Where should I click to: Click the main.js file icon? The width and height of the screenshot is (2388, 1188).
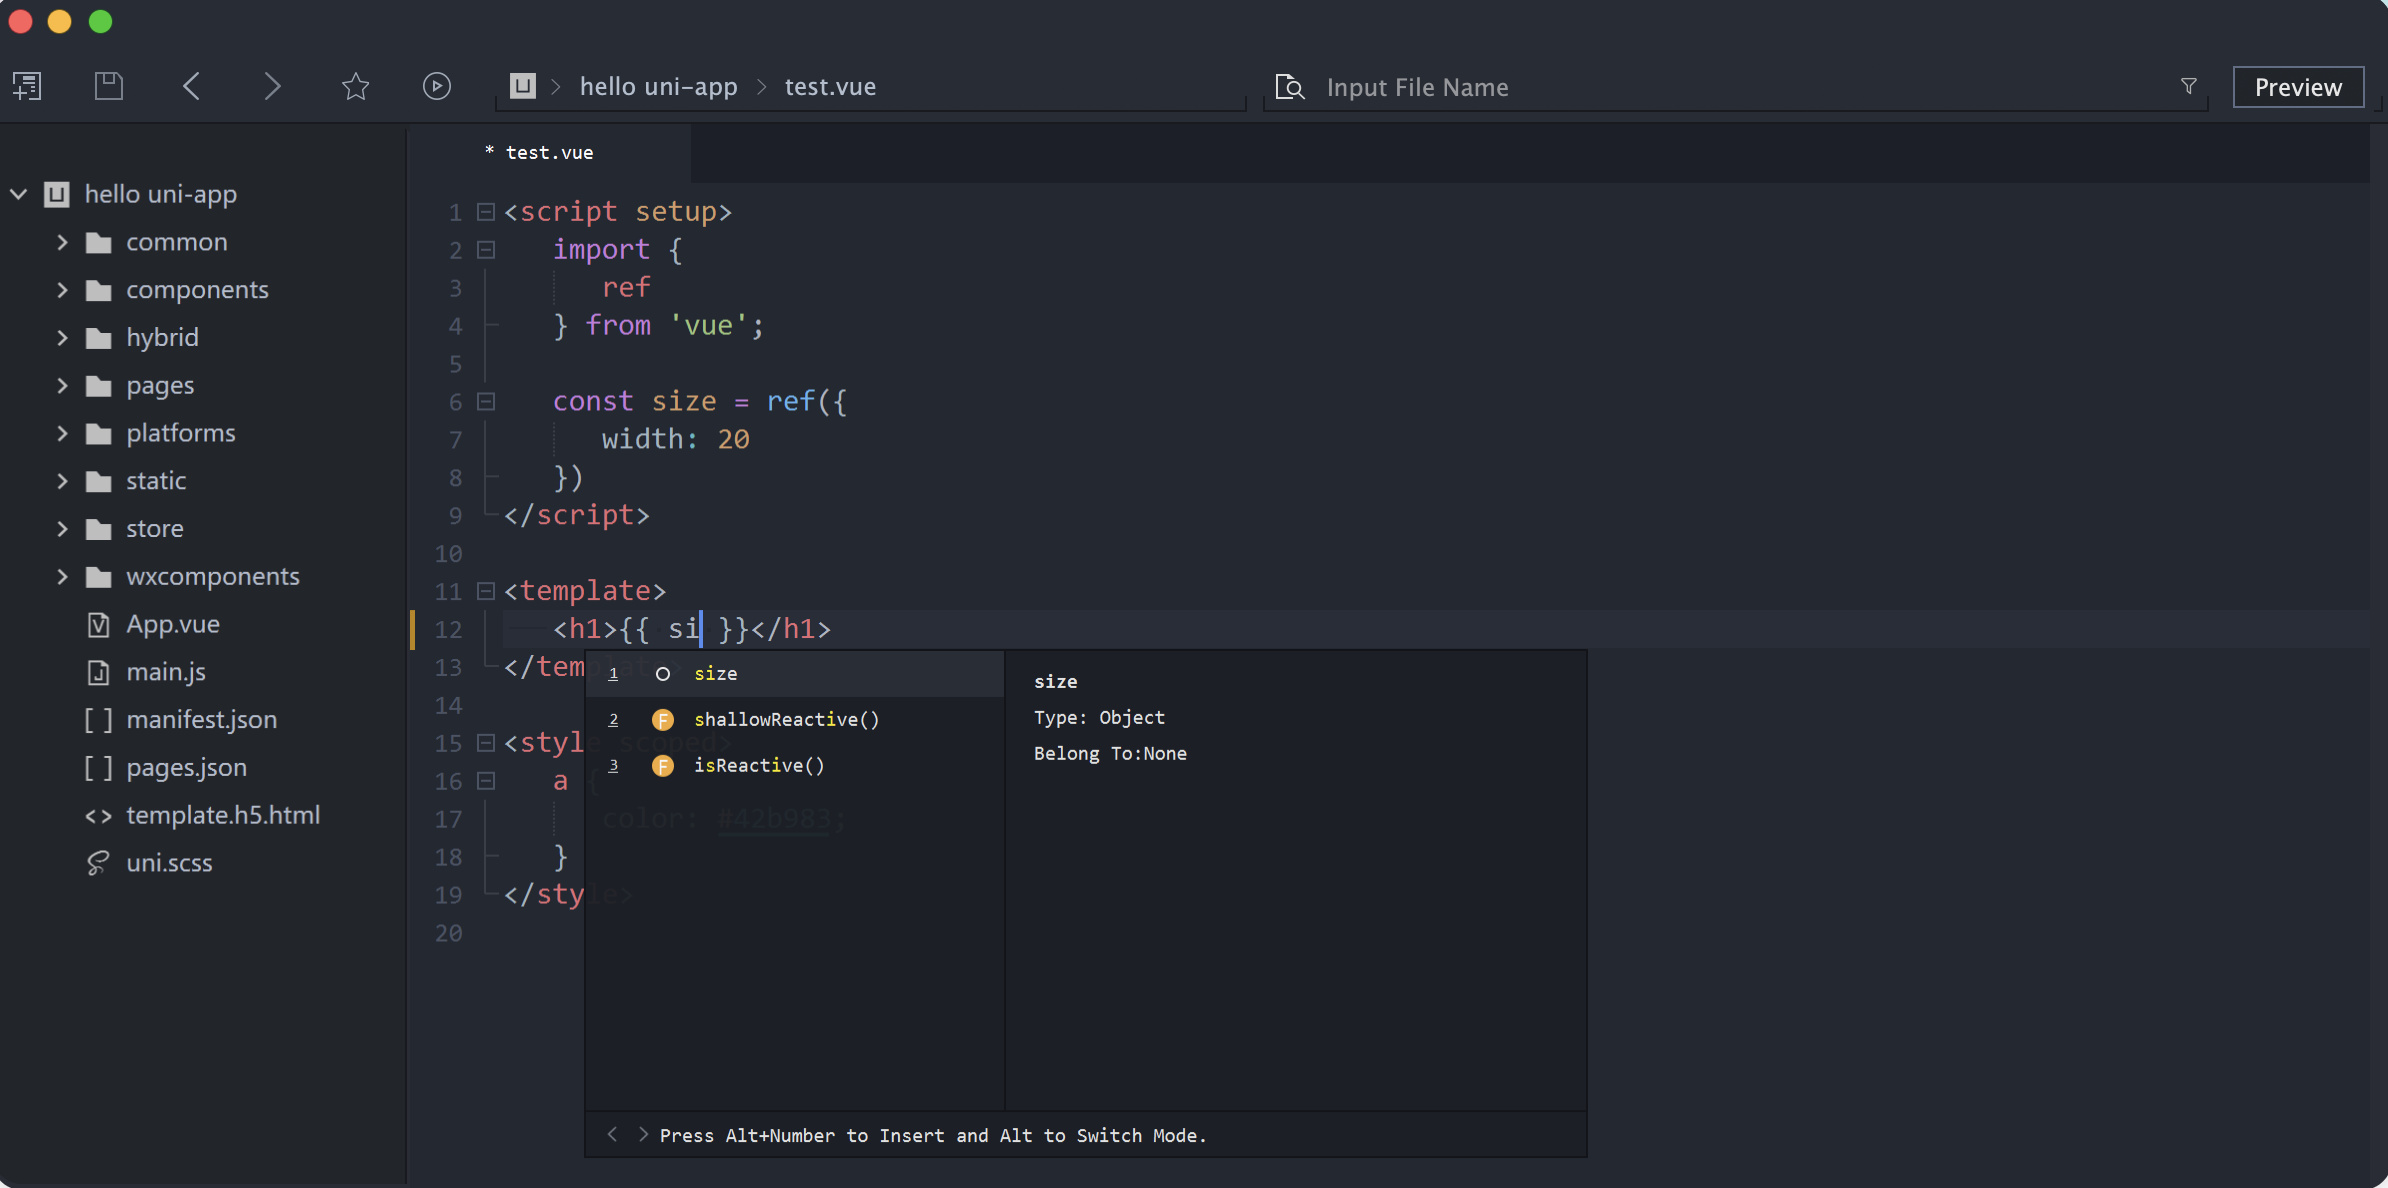[x=98, y=672]
